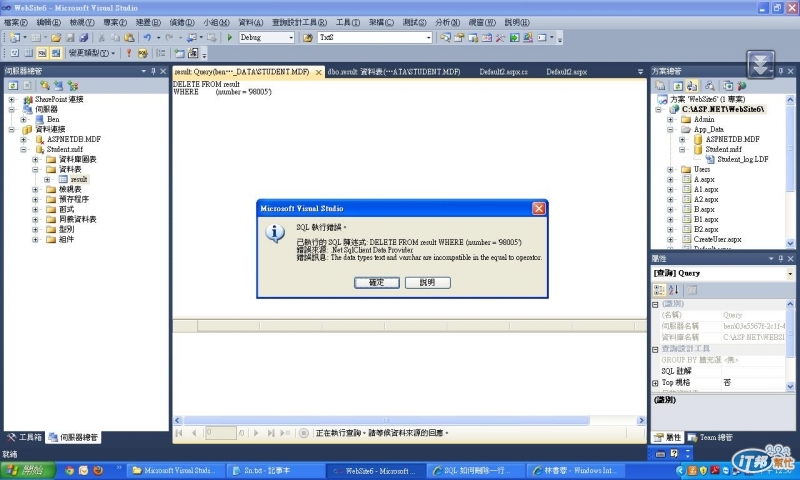Open the [查詢] Query object dropdown in Properties
This screenshot has width=800, height=480.
click(790, 273)
